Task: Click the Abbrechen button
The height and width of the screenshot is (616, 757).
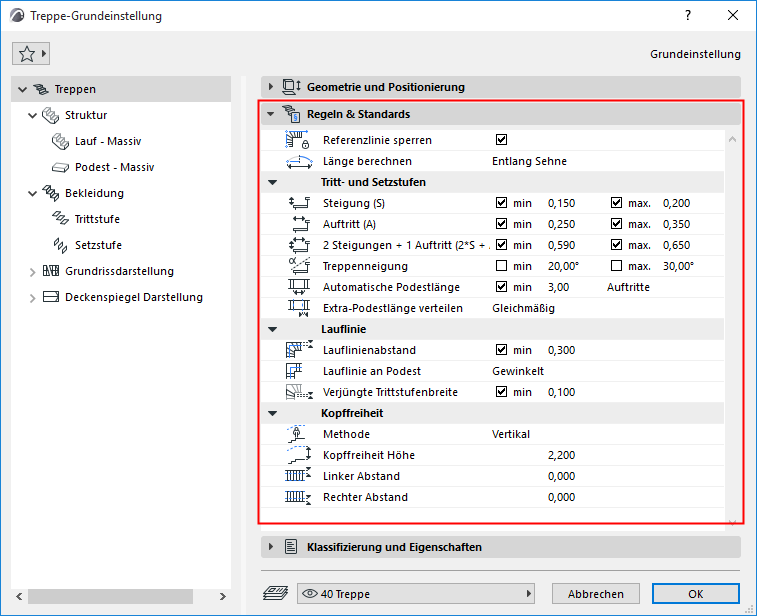Action: coord(596,594)
